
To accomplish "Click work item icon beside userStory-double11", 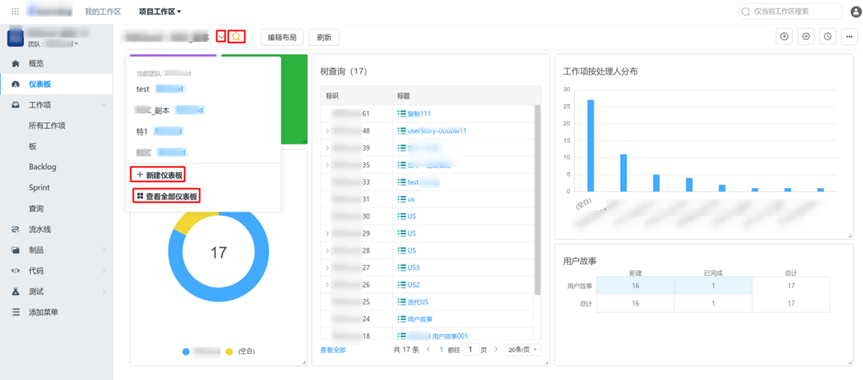I will click(401, 131).
